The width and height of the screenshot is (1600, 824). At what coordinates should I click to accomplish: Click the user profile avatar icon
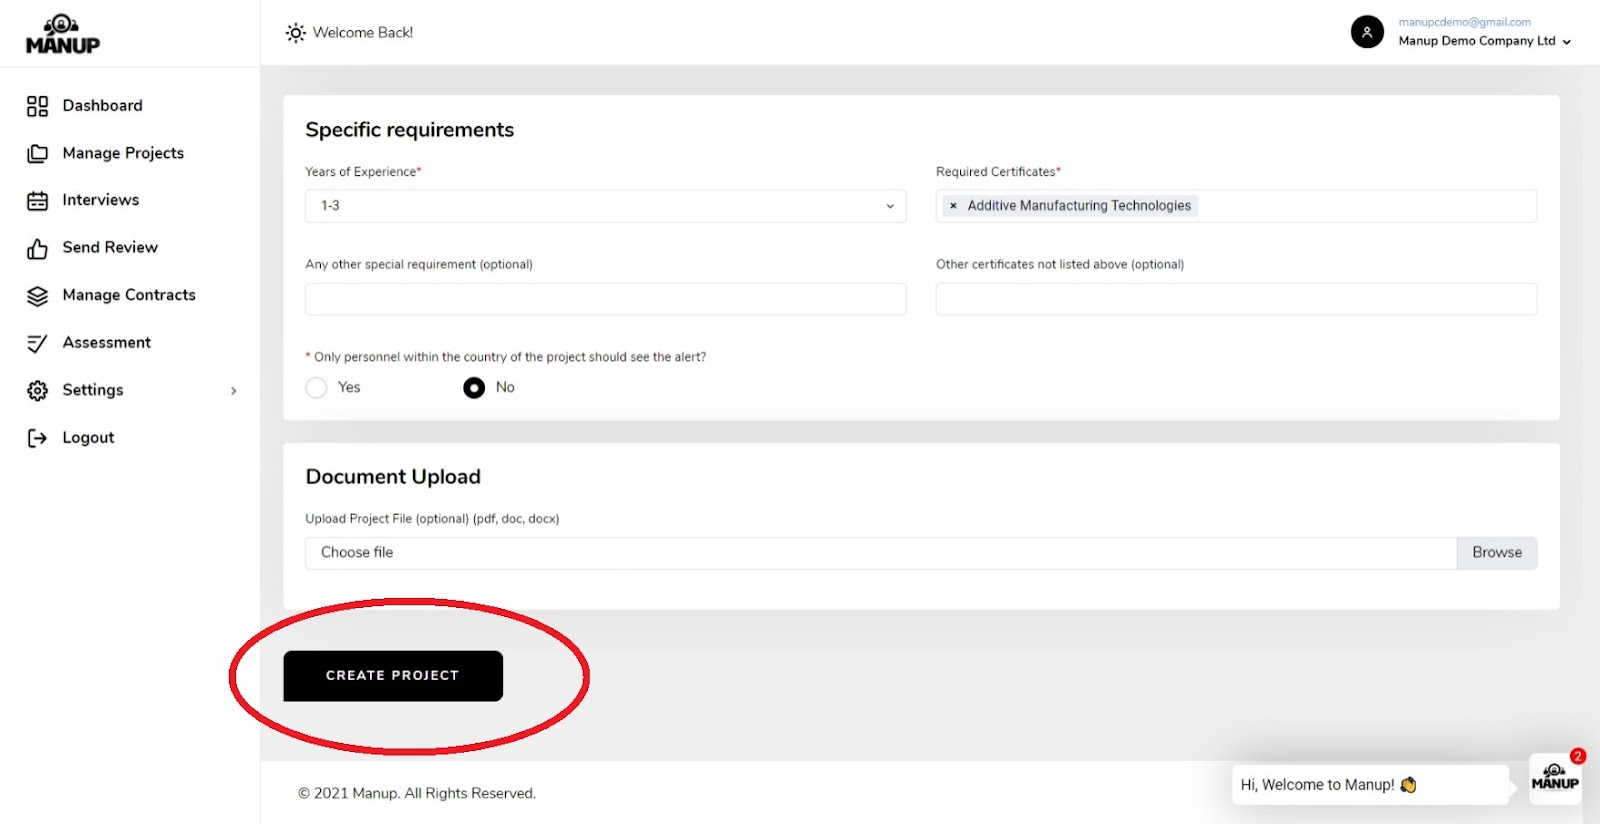pos(1367,32)
